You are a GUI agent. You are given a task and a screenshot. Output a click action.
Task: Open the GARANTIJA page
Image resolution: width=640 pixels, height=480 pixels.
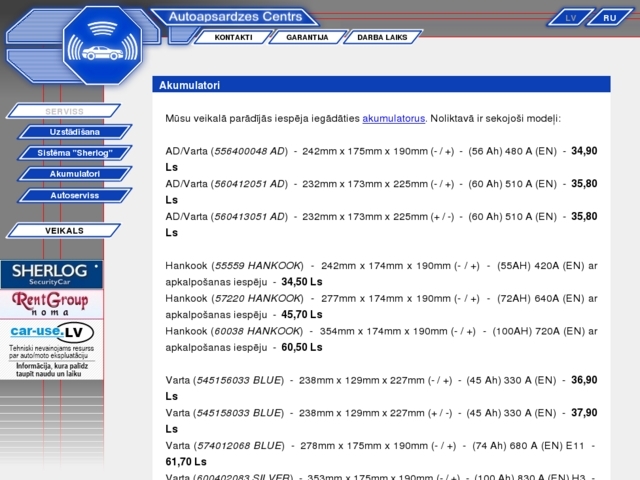point(307,37)
